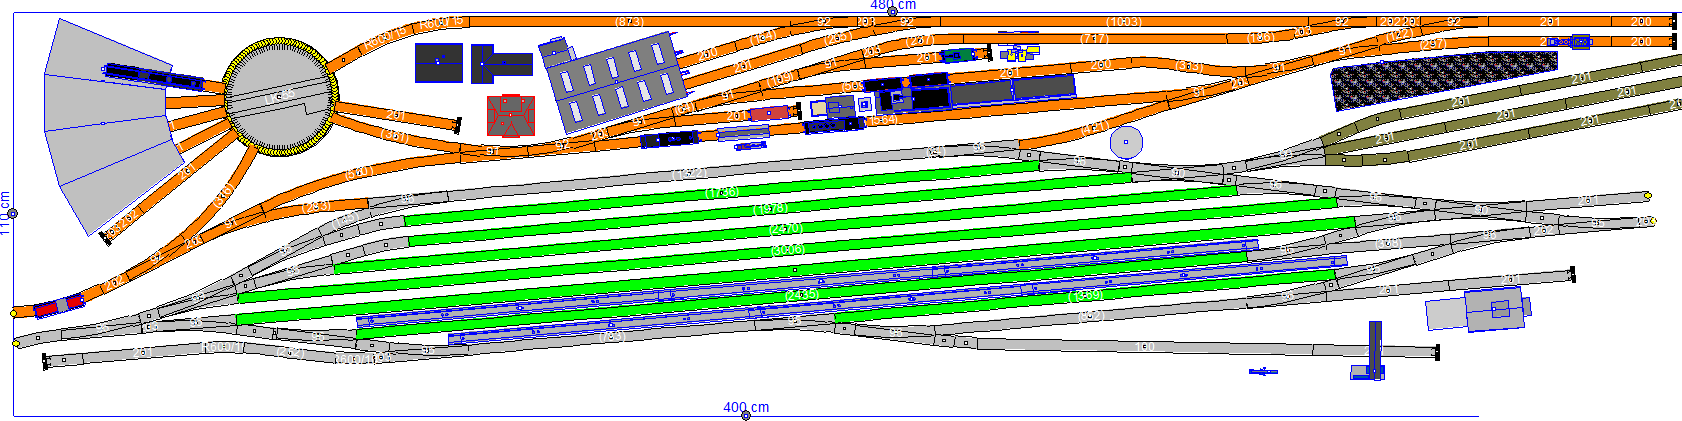Select the green platform labeled (2370)
The image size is (1682, 421).
tap(786, 229)
